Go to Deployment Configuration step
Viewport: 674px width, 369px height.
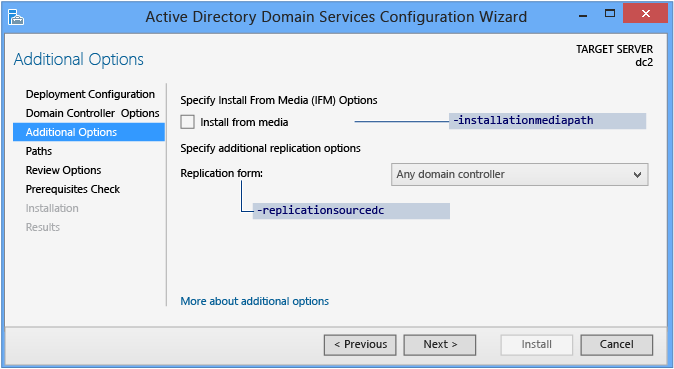pyautogui.click(x=90, y=94)
